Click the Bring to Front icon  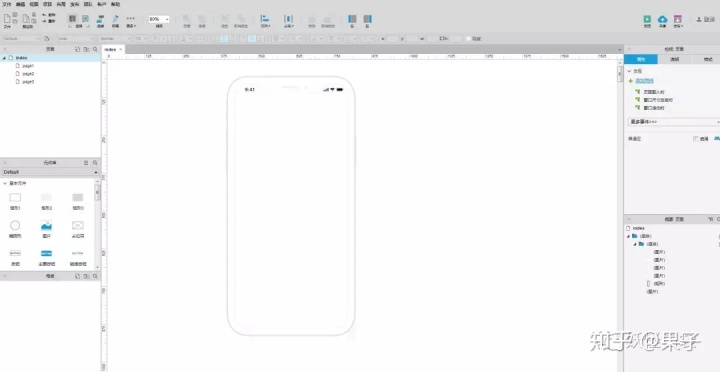[x=187, y=19]
